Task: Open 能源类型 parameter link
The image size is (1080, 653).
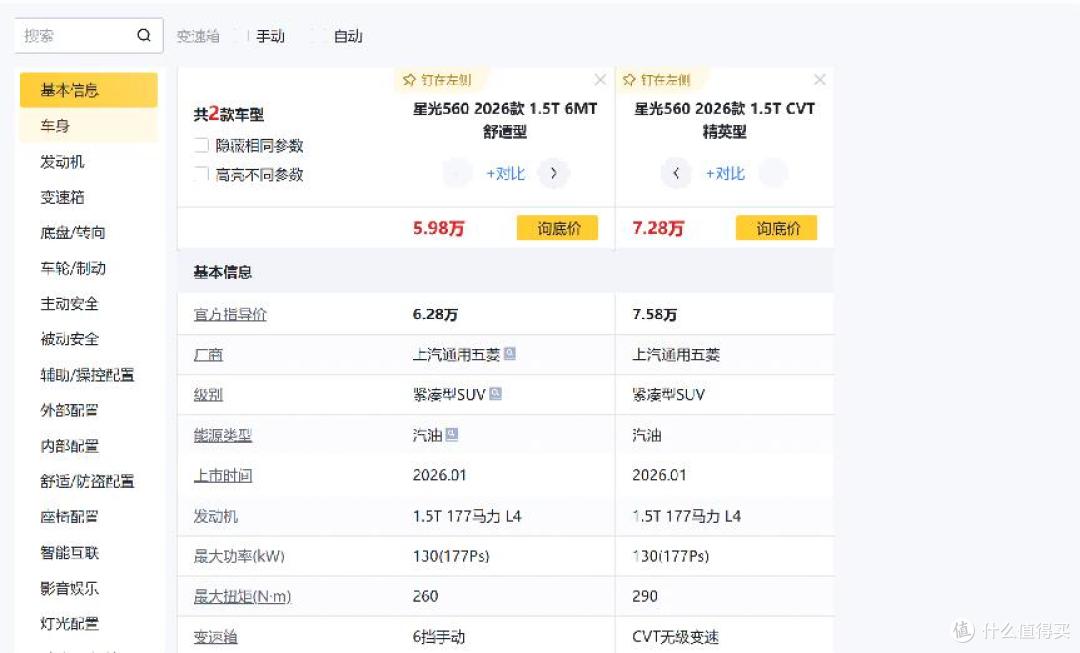Action: pos(222,435)
